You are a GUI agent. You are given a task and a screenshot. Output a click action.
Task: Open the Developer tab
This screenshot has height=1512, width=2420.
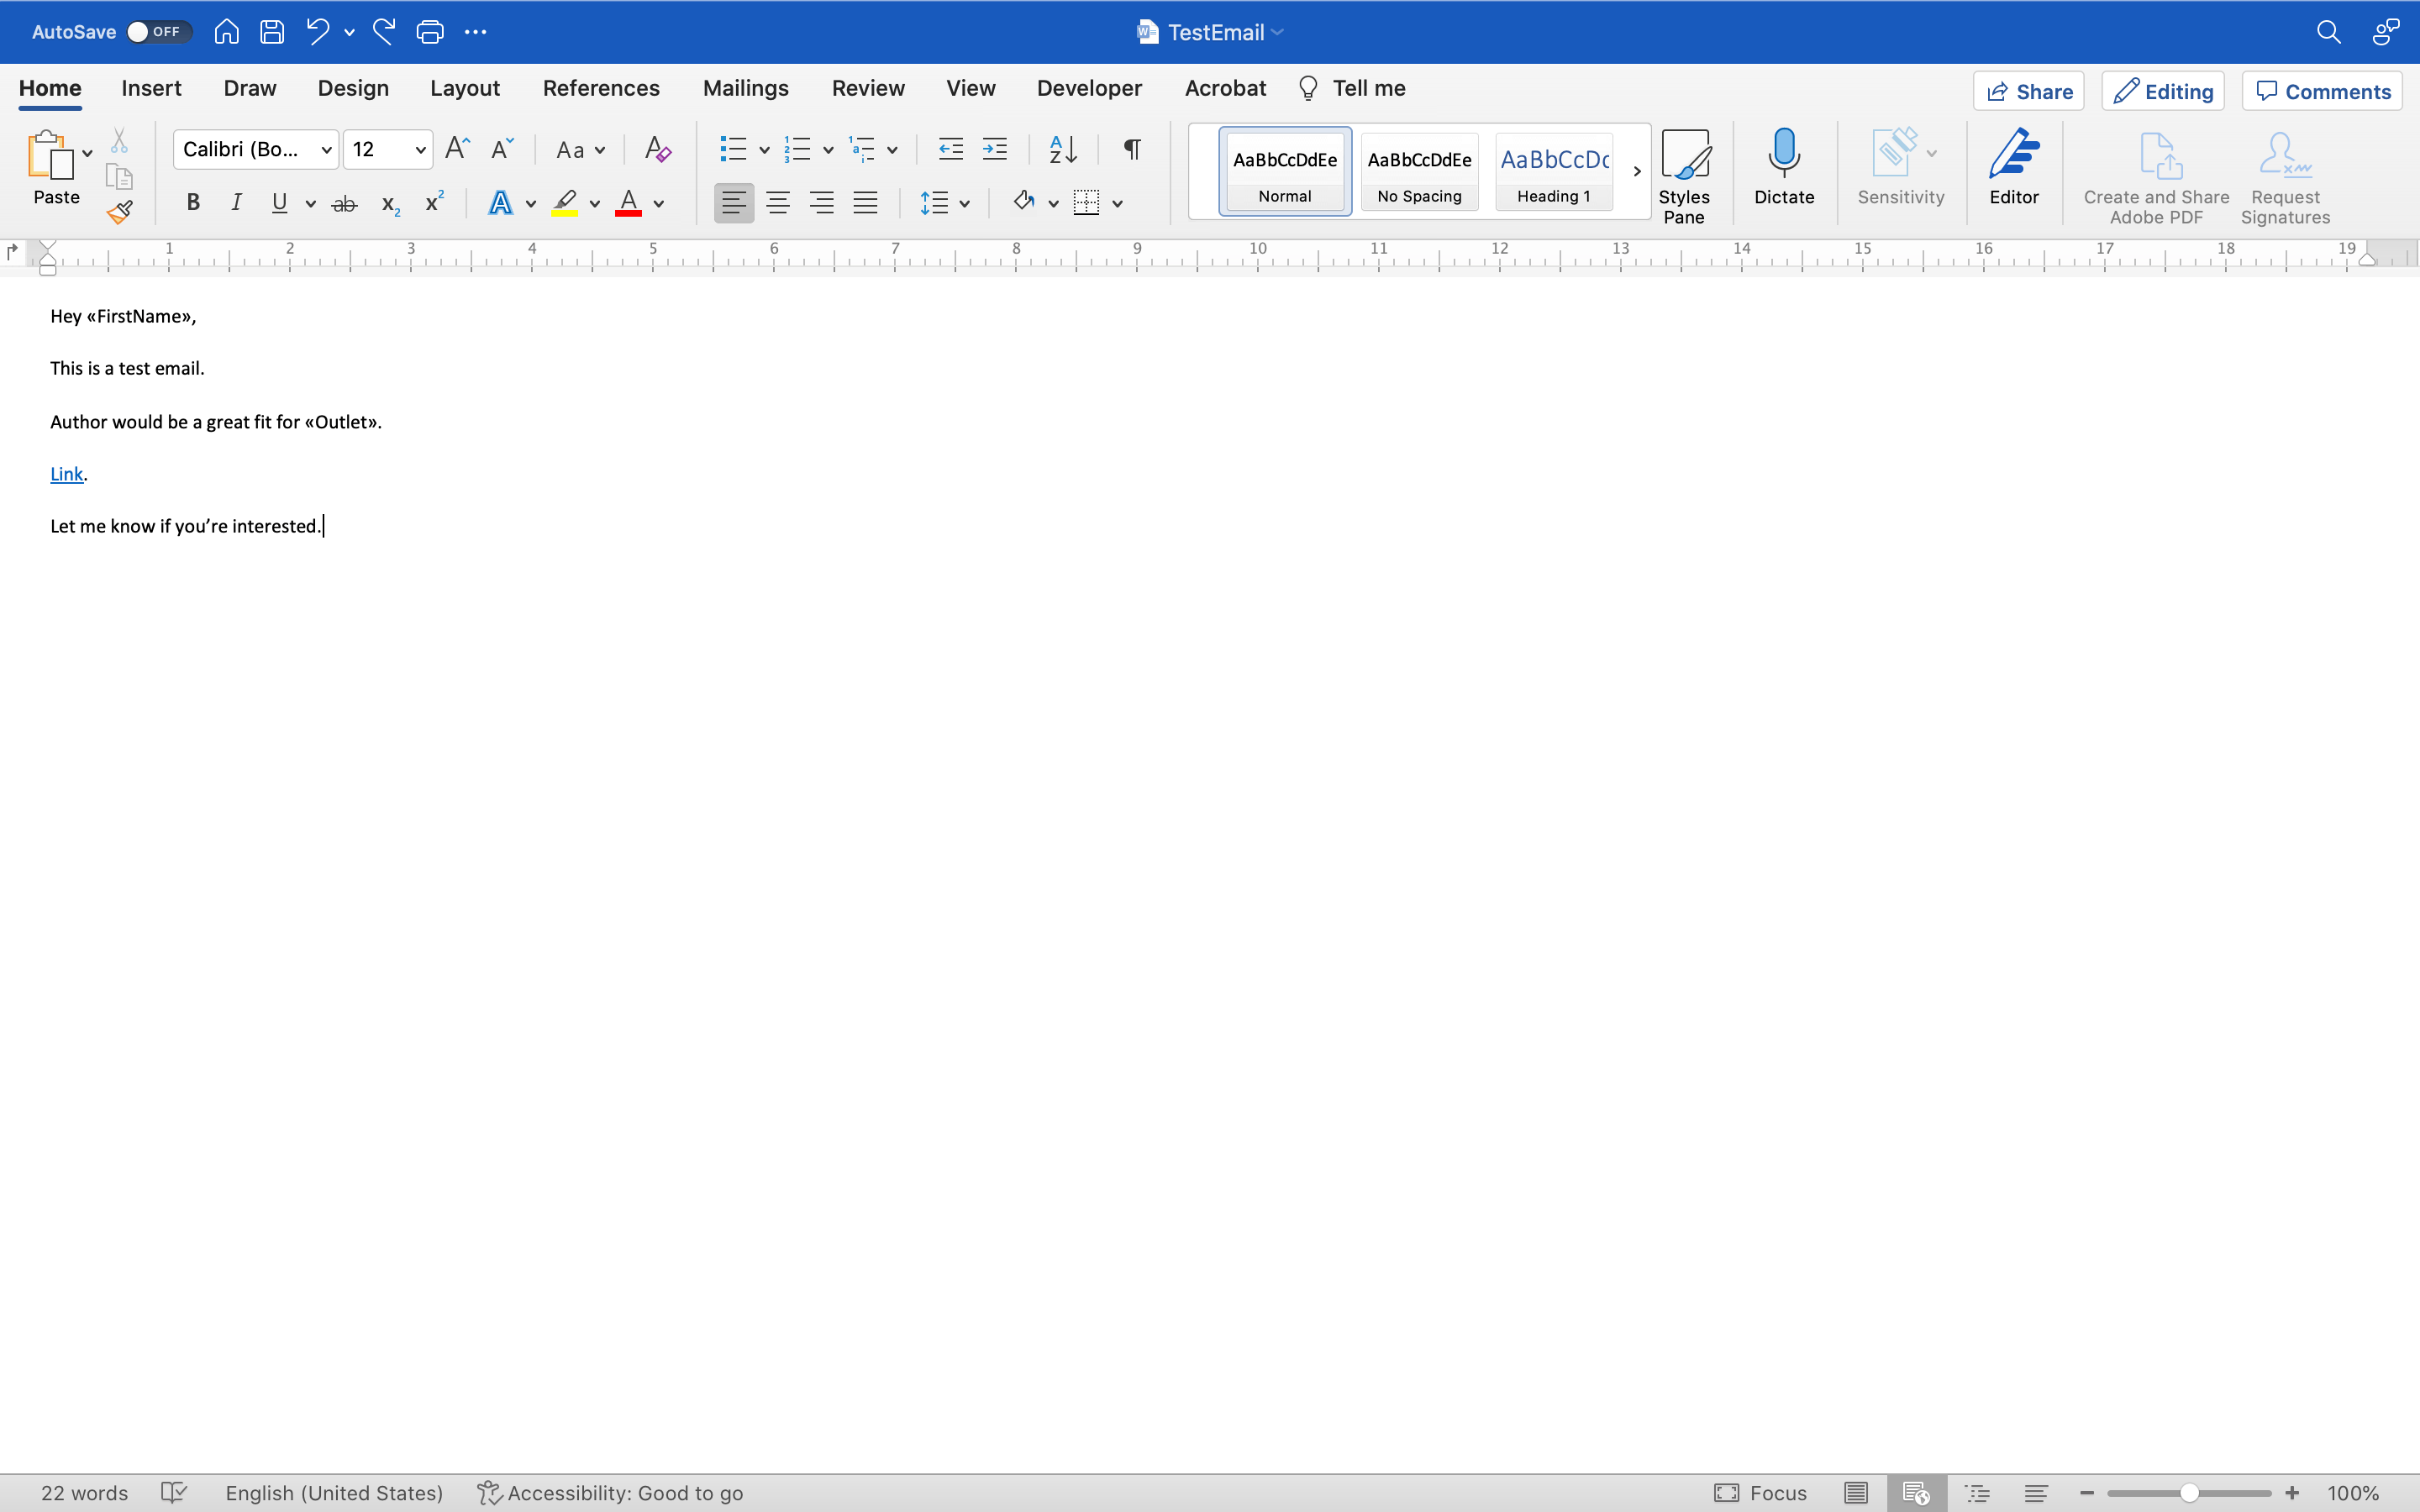click(x=1089, y=88)
